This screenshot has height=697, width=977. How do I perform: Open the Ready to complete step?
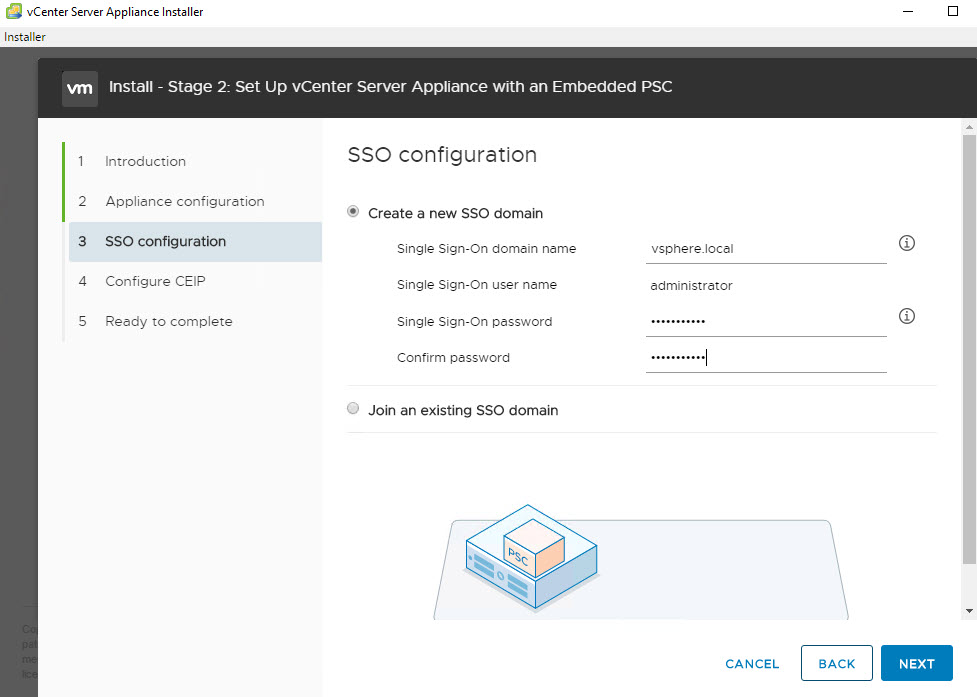point(168,321)
